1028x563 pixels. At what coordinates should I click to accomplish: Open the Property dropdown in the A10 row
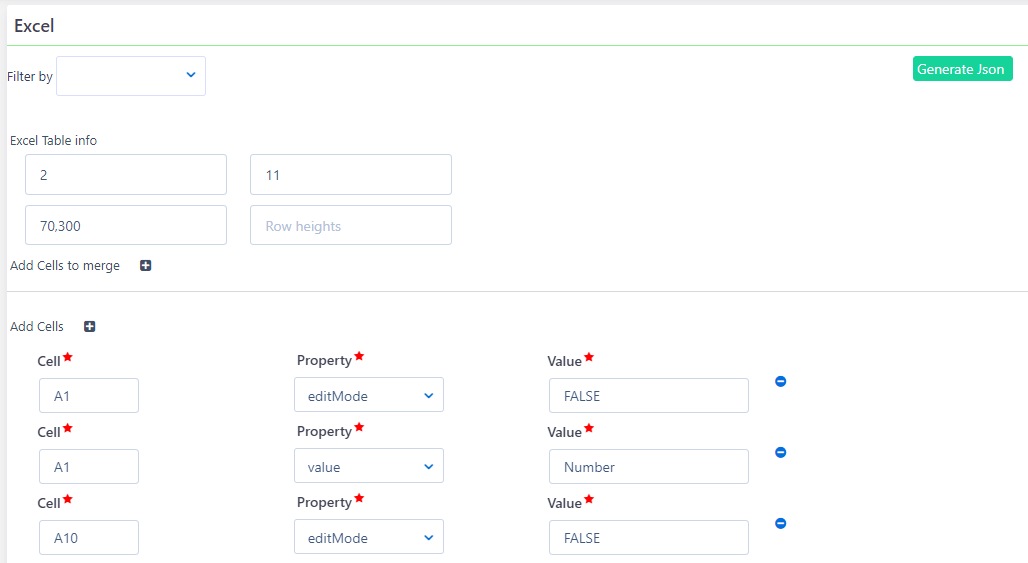(368, 537)
